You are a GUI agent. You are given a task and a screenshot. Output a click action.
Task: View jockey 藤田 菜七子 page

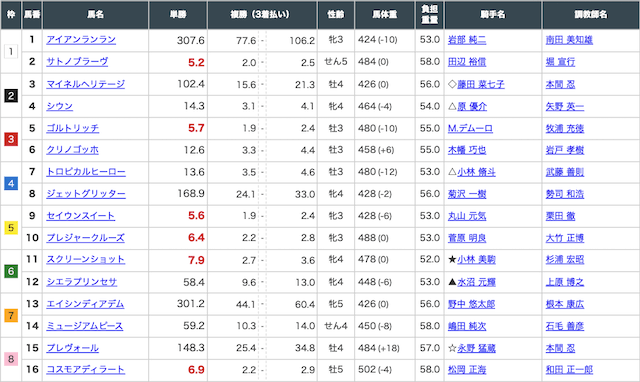pyautogui.click(x=481, y=84)
